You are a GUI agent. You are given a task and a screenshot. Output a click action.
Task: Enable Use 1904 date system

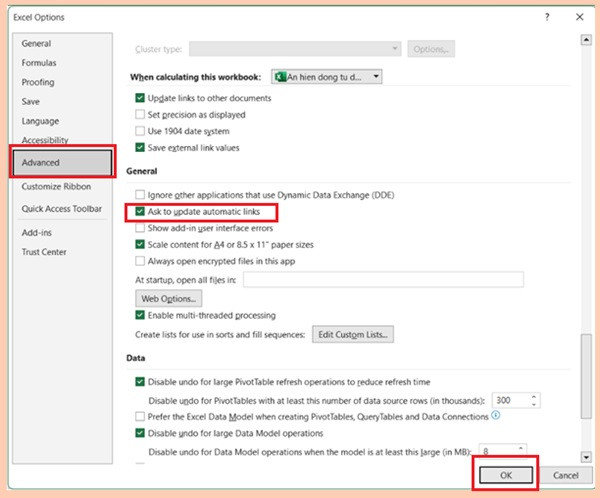point(140,131)
